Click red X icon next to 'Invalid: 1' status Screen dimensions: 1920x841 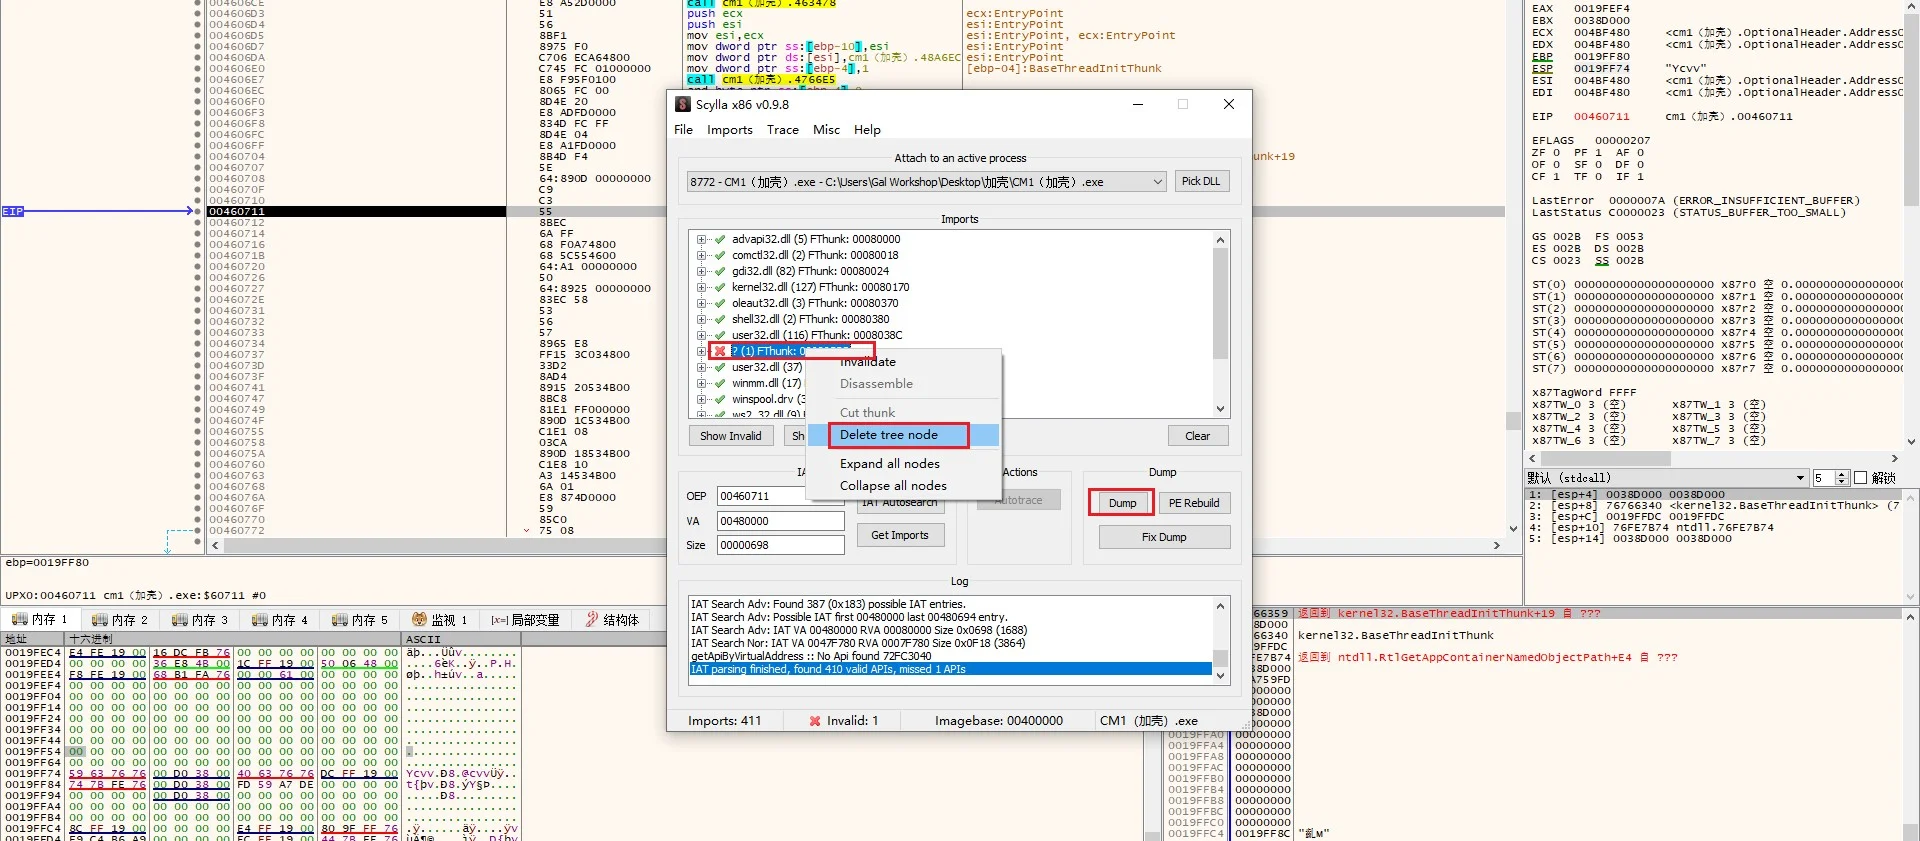815,720
